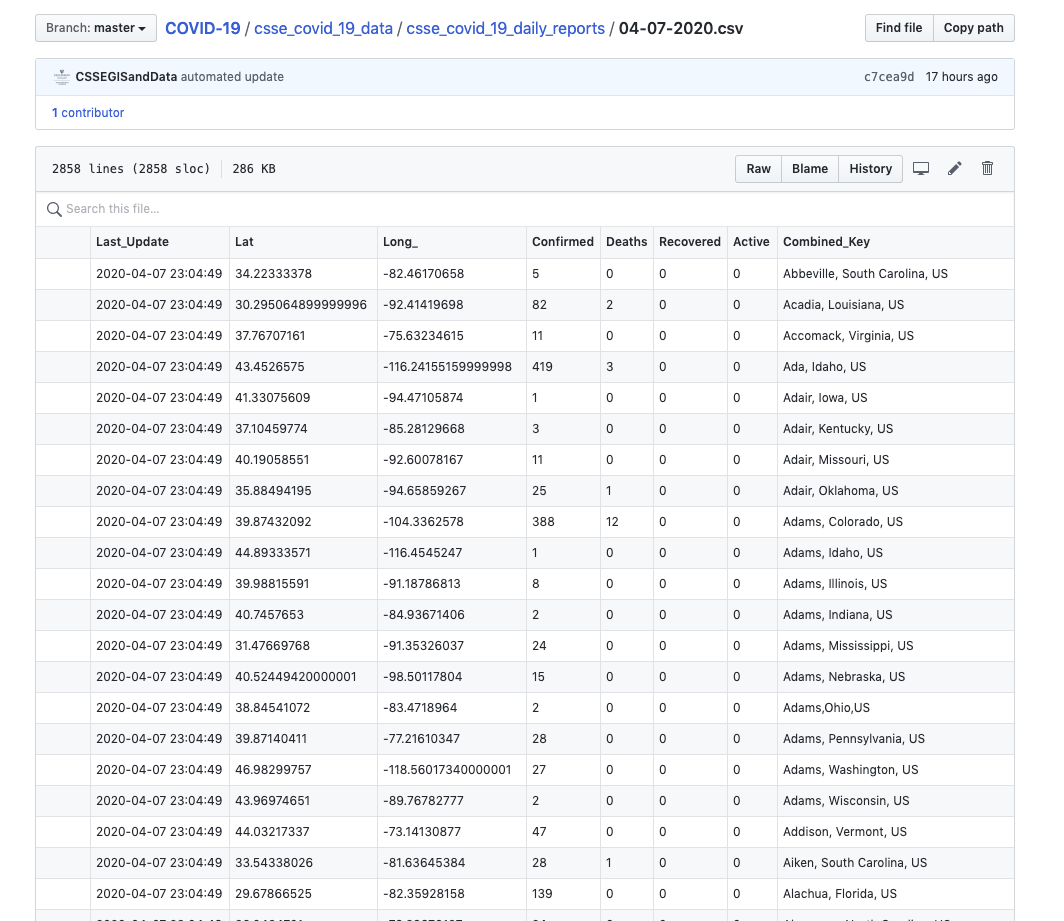Click the CSSEGISandData author name
This screenshot has width=1064, height=922.
pyautogui.click(x=126, y=77)
